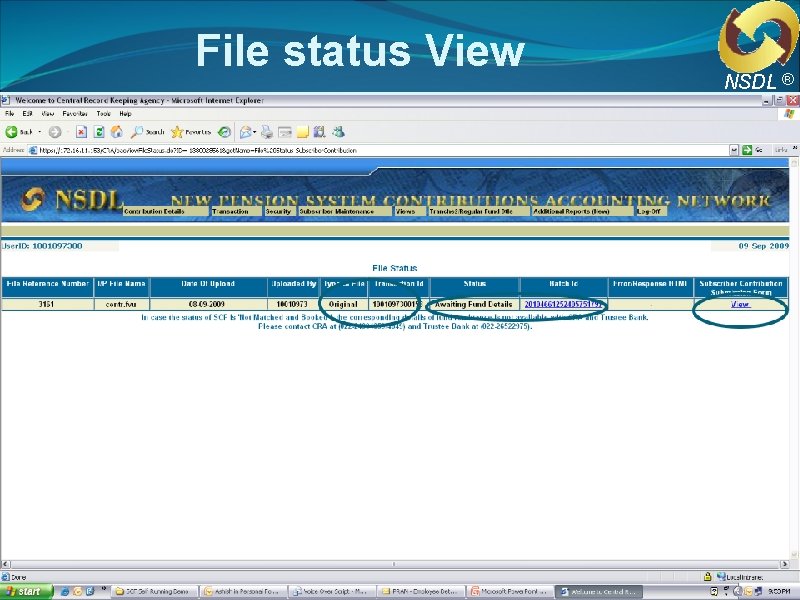Image resolution: width=800 pixels, height=600 pixels.
Task: Go to the Home page icon
Action: (117, 132)
